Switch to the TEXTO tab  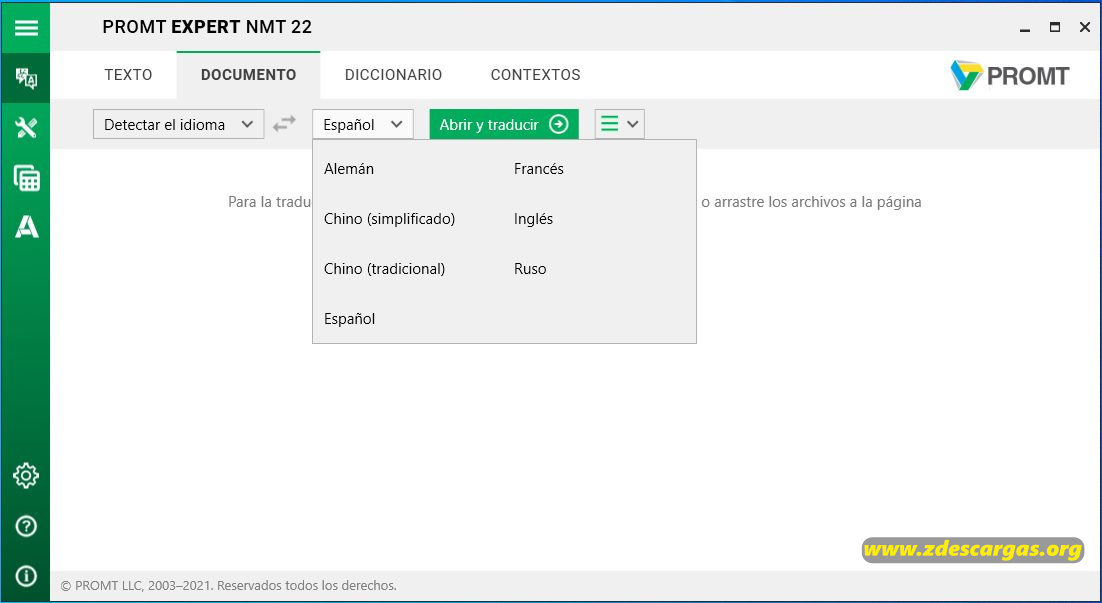click(128, 74)
